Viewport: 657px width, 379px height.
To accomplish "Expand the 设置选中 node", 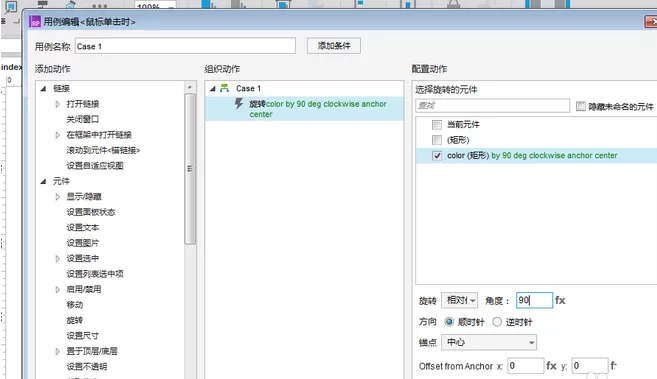I will point(57,258).
